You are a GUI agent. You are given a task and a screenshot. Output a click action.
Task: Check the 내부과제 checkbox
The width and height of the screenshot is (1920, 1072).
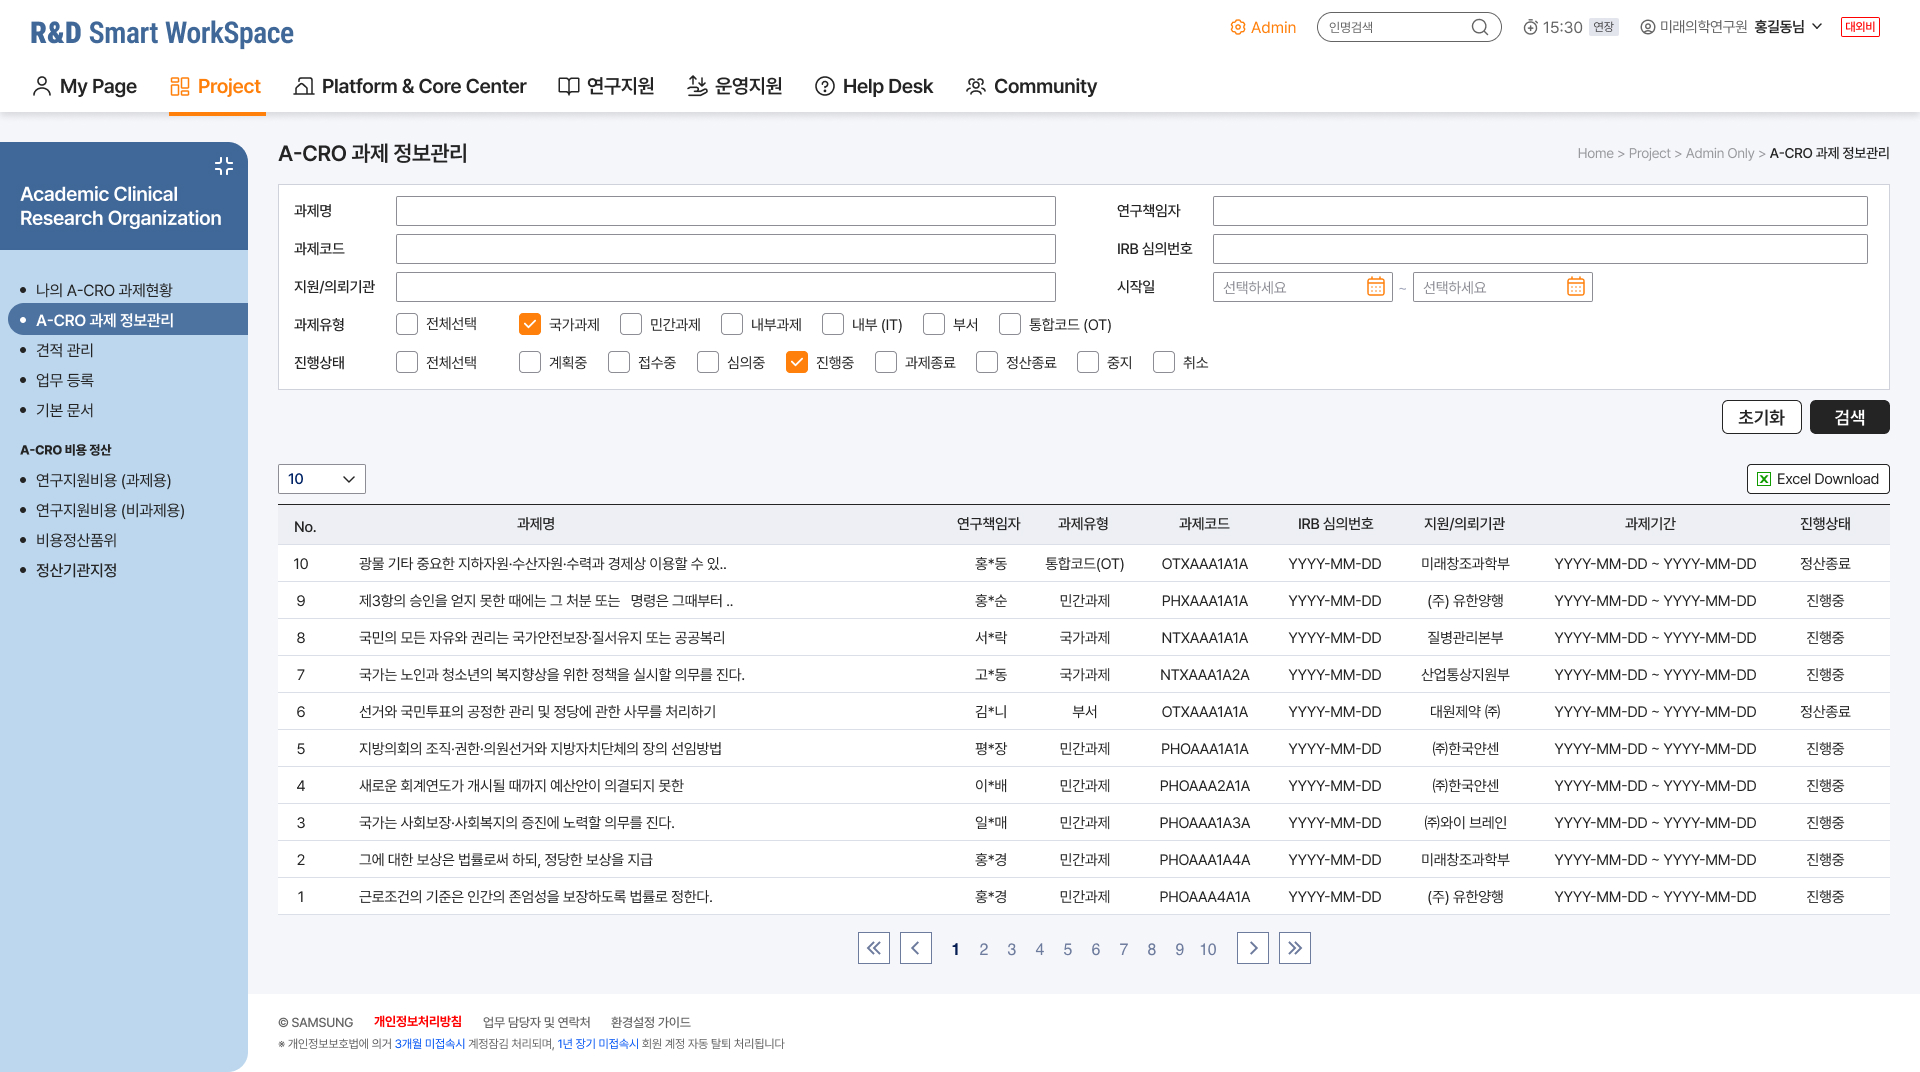coord(732,324)
